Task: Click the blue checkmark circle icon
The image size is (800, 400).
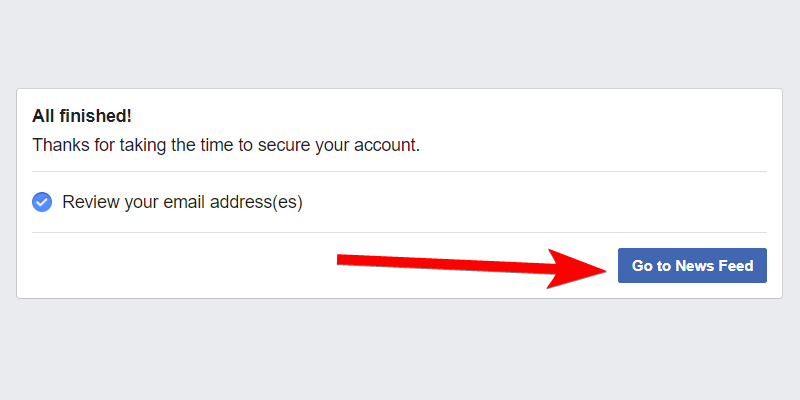Action: [42, 202]
